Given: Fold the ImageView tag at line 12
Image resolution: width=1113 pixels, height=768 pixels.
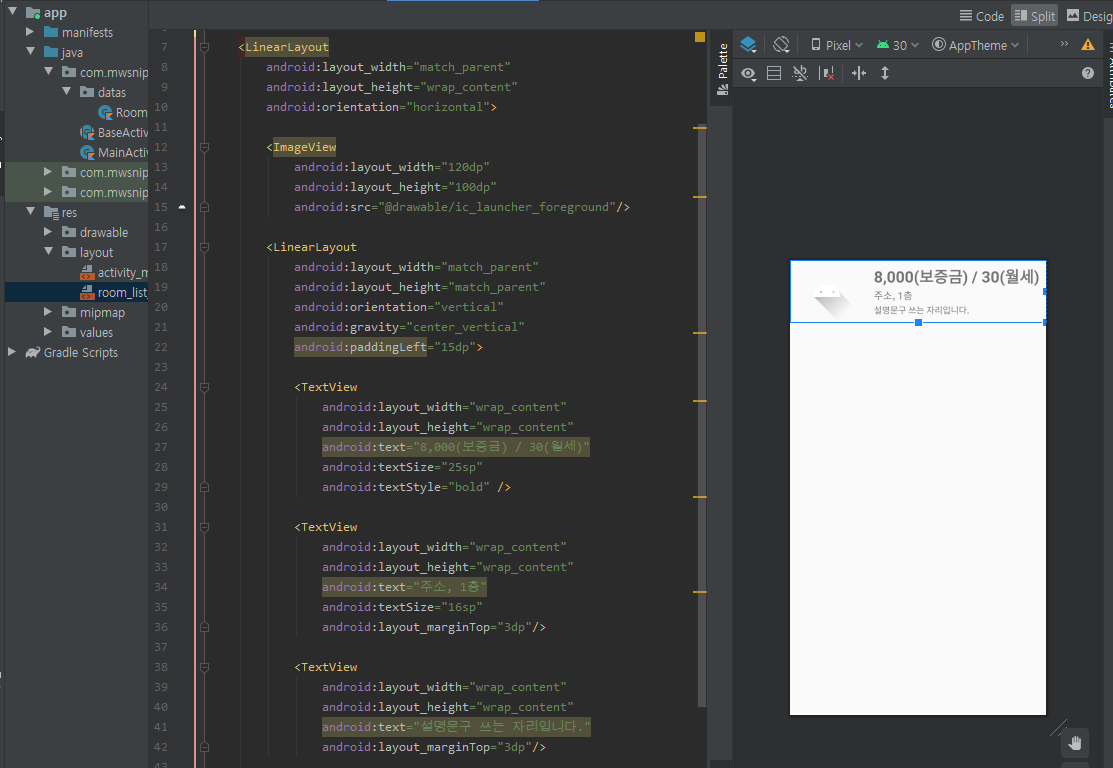Looking at the screenshot, I should [204, 147].
